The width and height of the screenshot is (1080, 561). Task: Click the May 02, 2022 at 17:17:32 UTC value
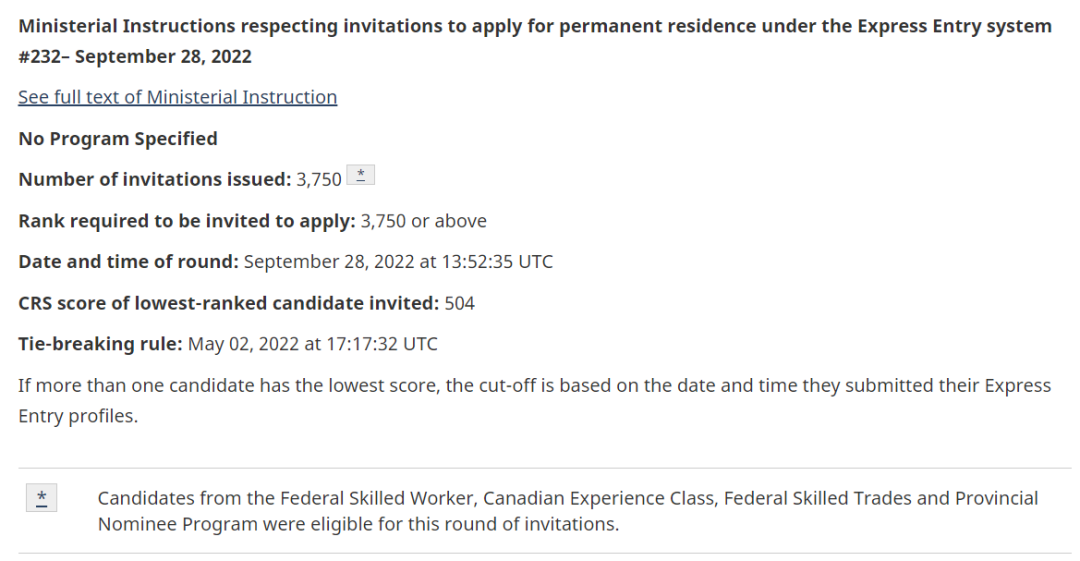313,344
